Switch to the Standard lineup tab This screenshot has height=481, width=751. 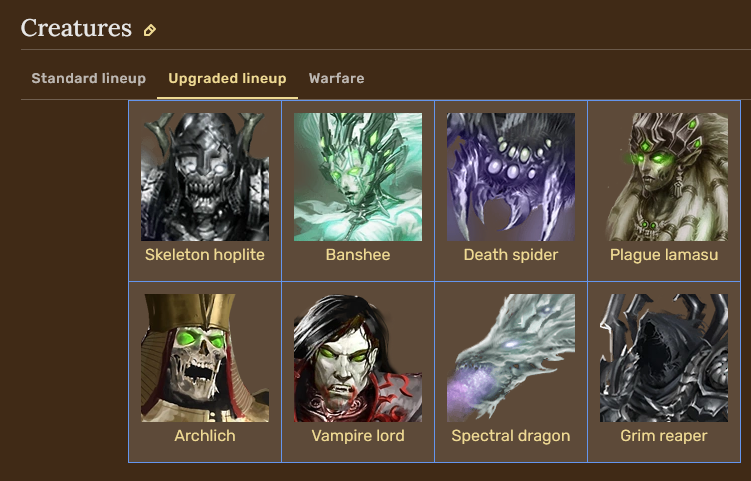coord(89,78)
